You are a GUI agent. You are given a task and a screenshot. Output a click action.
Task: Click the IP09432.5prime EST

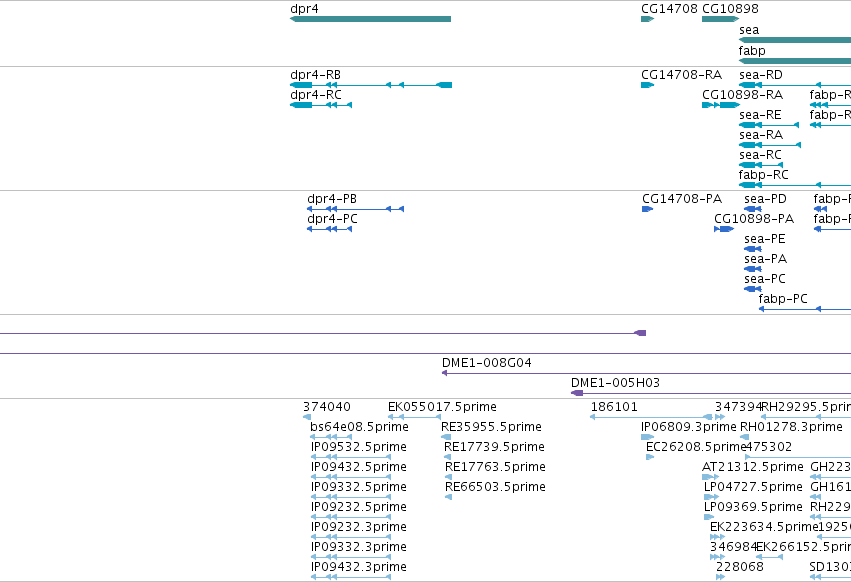(x=351, y=477)
